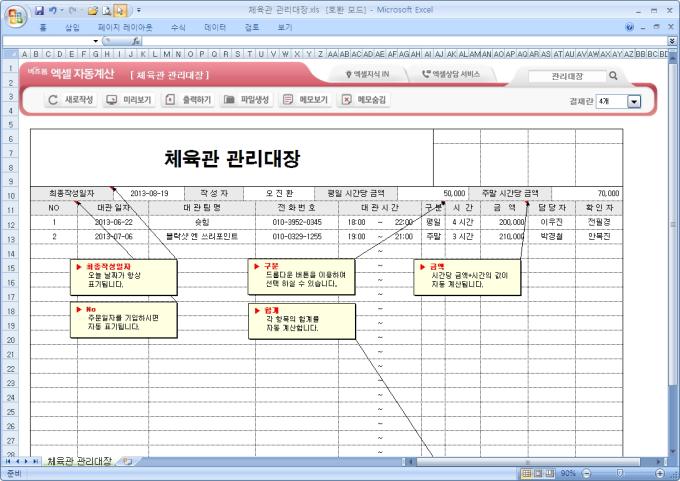The width and height of the screenshot is (680, 481).
Task: Select the column A header
Action: tap(24, 54)
